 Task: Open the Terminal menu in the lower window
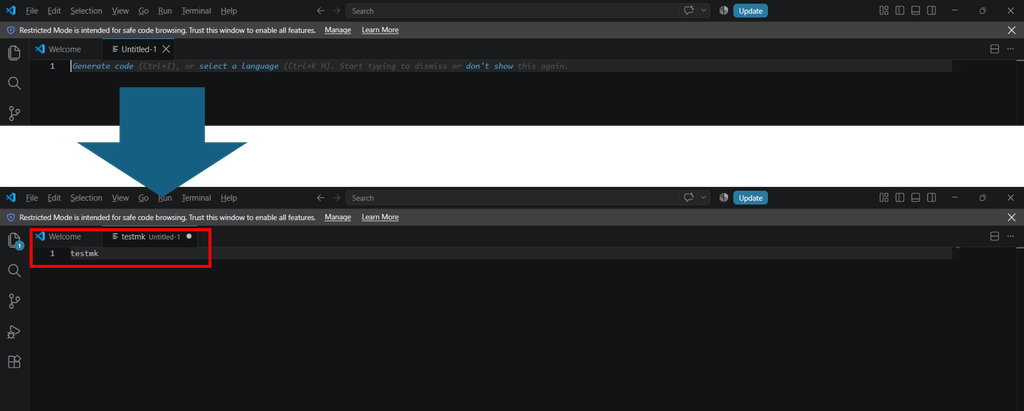[196, 198]
